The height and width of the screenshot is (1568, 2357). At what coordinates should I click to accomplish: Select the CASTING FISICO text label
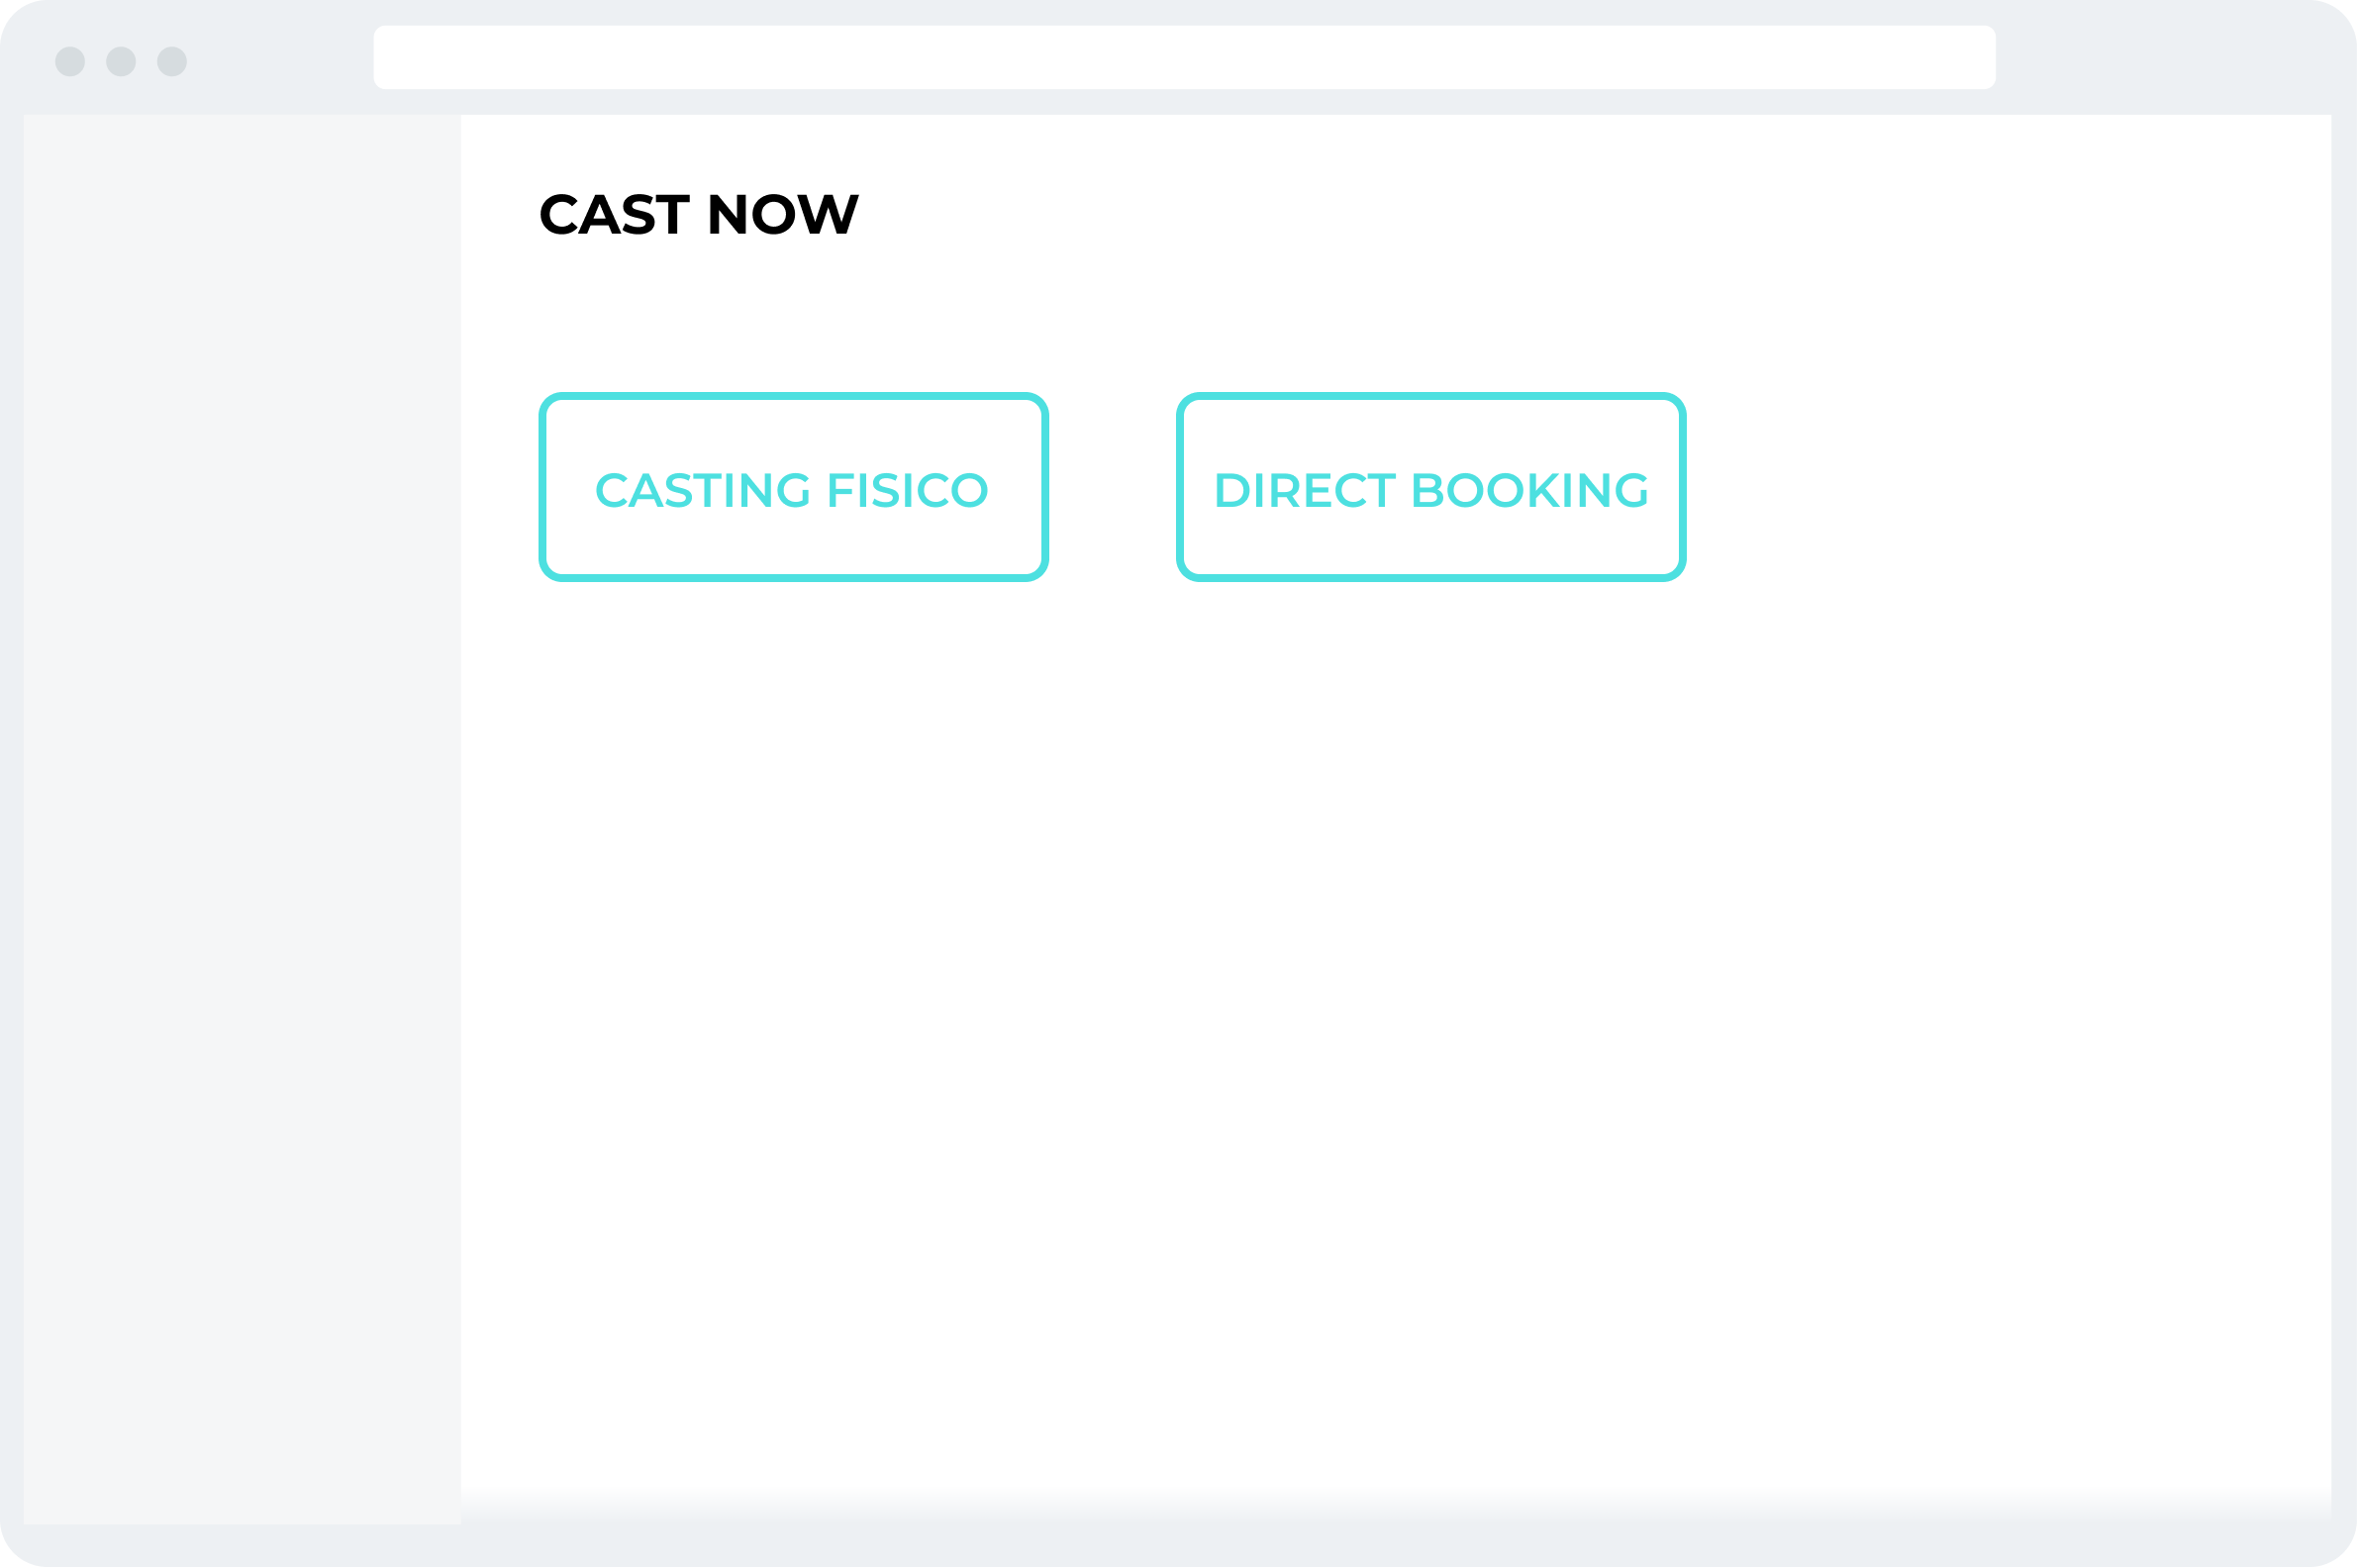point(791,490)
